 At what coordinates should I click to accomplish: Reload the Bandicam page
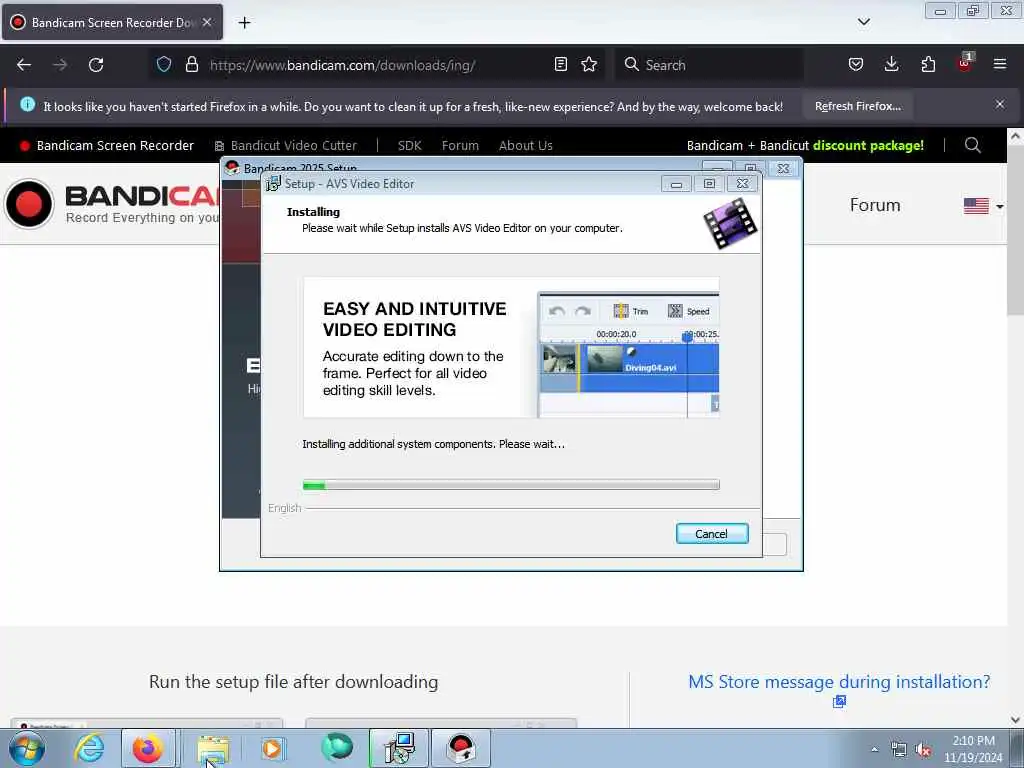coord(96,65)
